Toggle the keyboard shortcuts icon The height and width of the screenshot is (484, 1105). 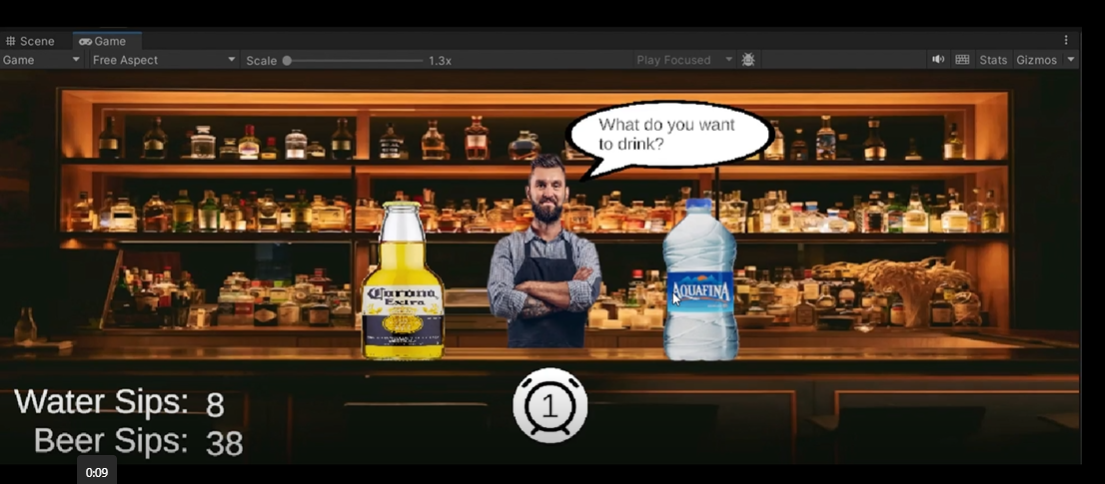962,60
